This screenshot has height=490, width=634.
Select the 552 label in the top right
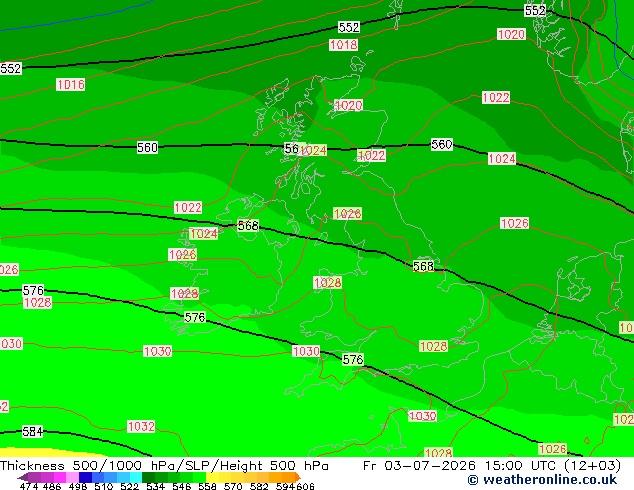(535, 11)
